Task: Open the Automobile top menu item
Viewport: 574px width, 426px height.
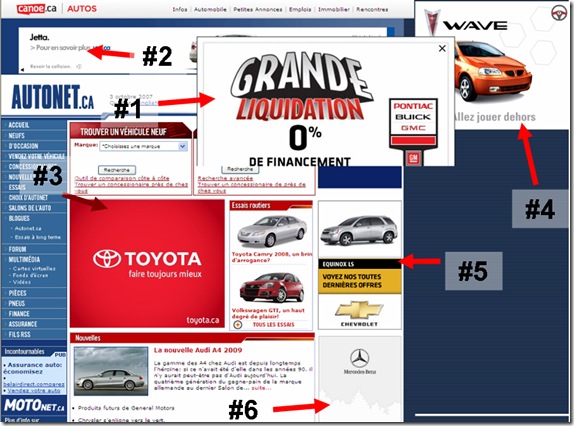Action: pyautogui.click(x=210, y=10)
